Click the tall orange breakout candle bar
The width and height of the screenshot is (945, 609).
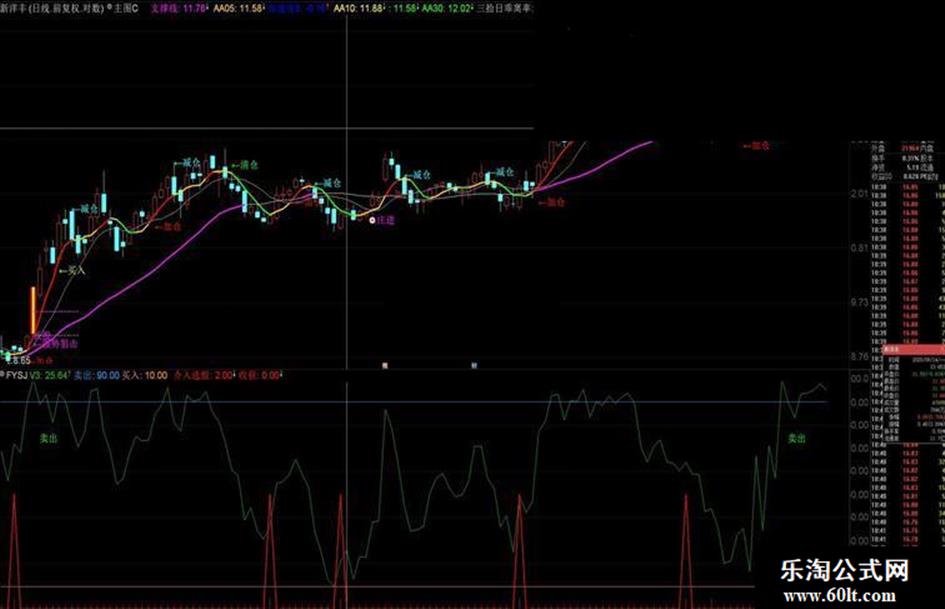pos(33,311)
